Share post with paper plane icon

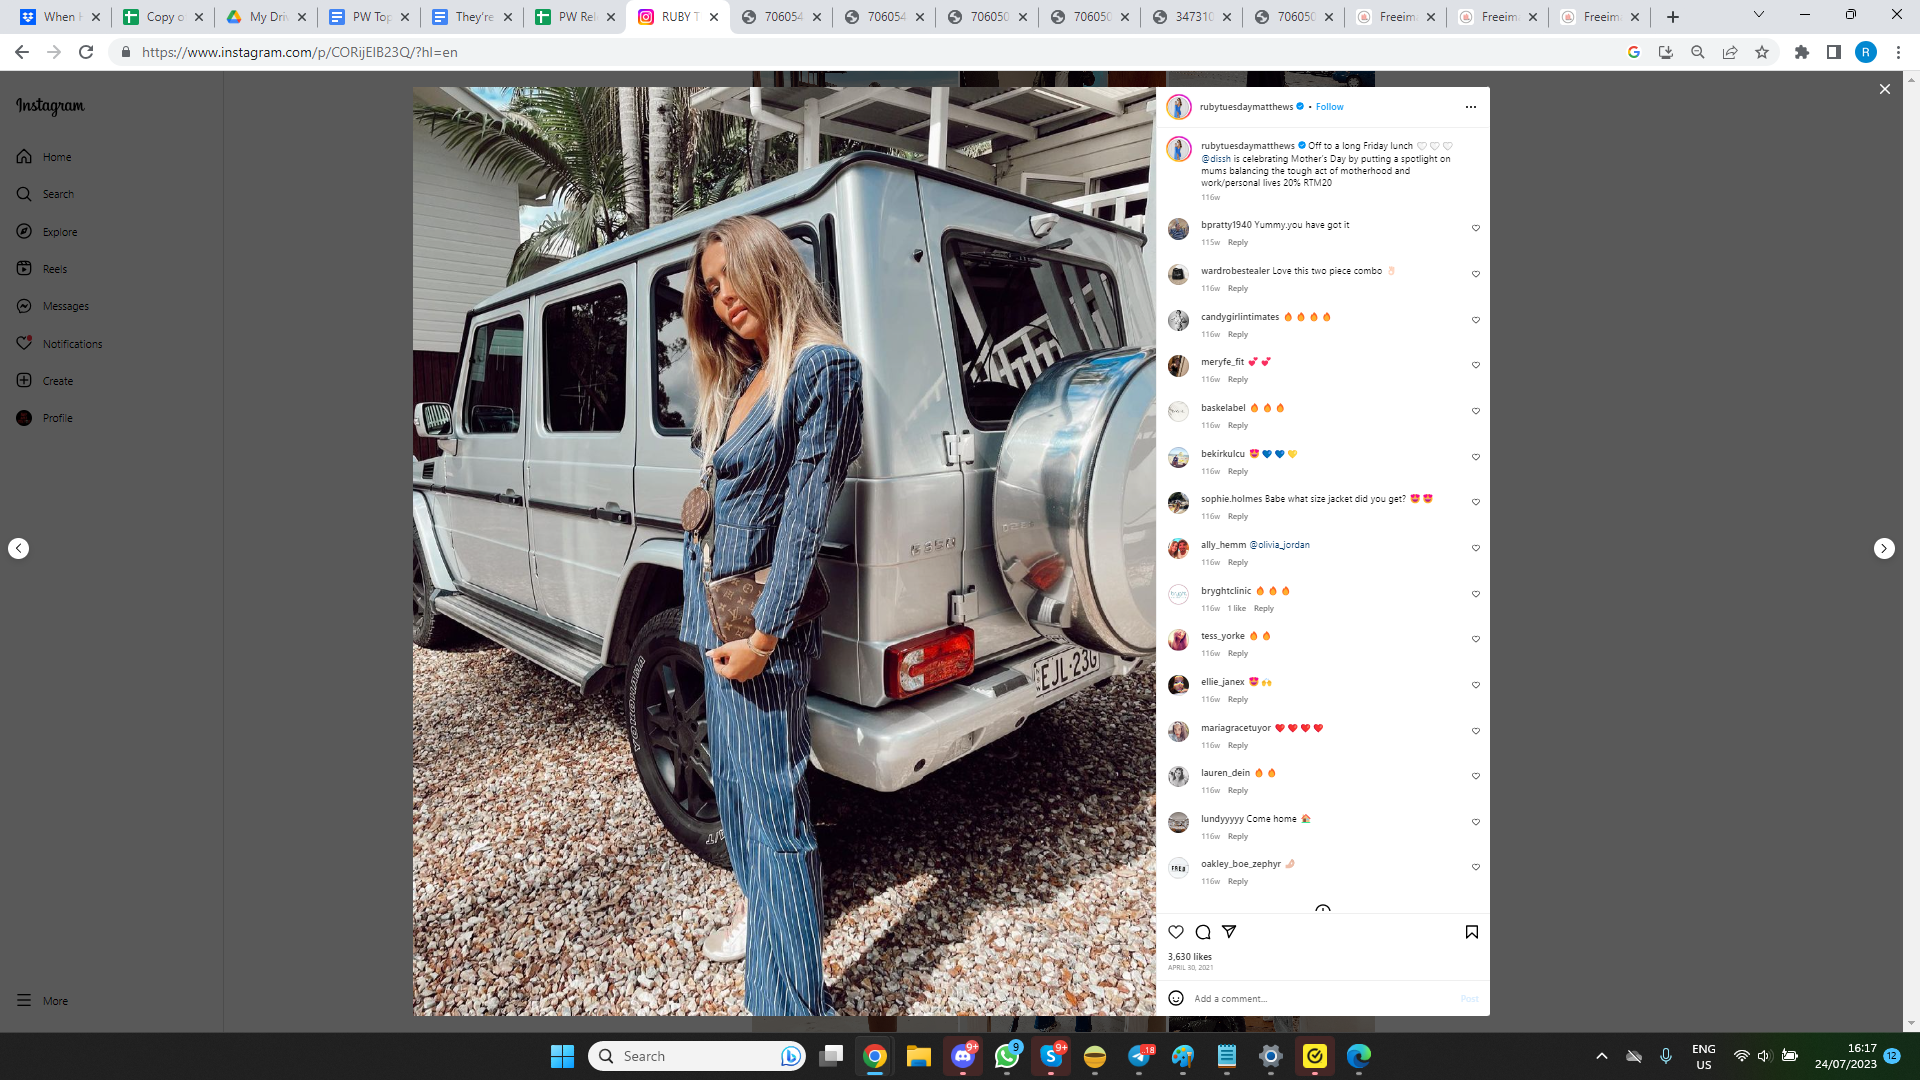pyautogui.click(x=1229, y=932)
